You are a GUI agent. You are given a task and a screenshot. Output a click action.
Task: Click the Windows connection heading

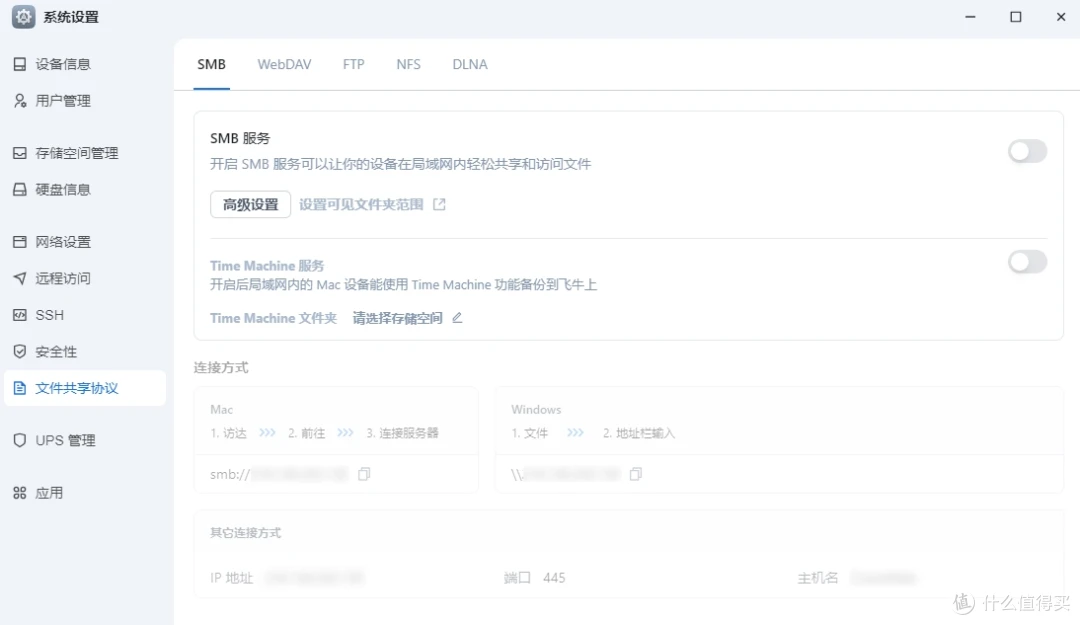pyautogui.click(x=536, y=409)
